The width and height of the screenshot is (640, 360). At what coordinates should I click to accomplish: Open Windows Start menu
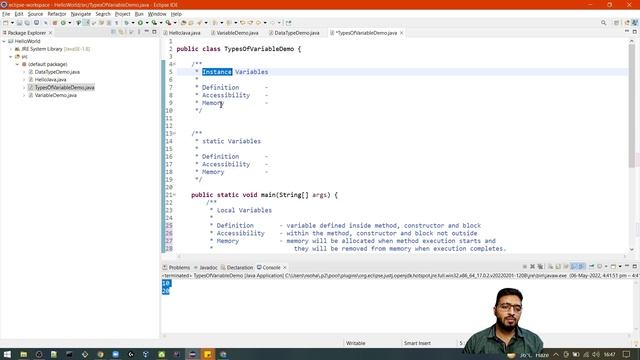point(7,354)
